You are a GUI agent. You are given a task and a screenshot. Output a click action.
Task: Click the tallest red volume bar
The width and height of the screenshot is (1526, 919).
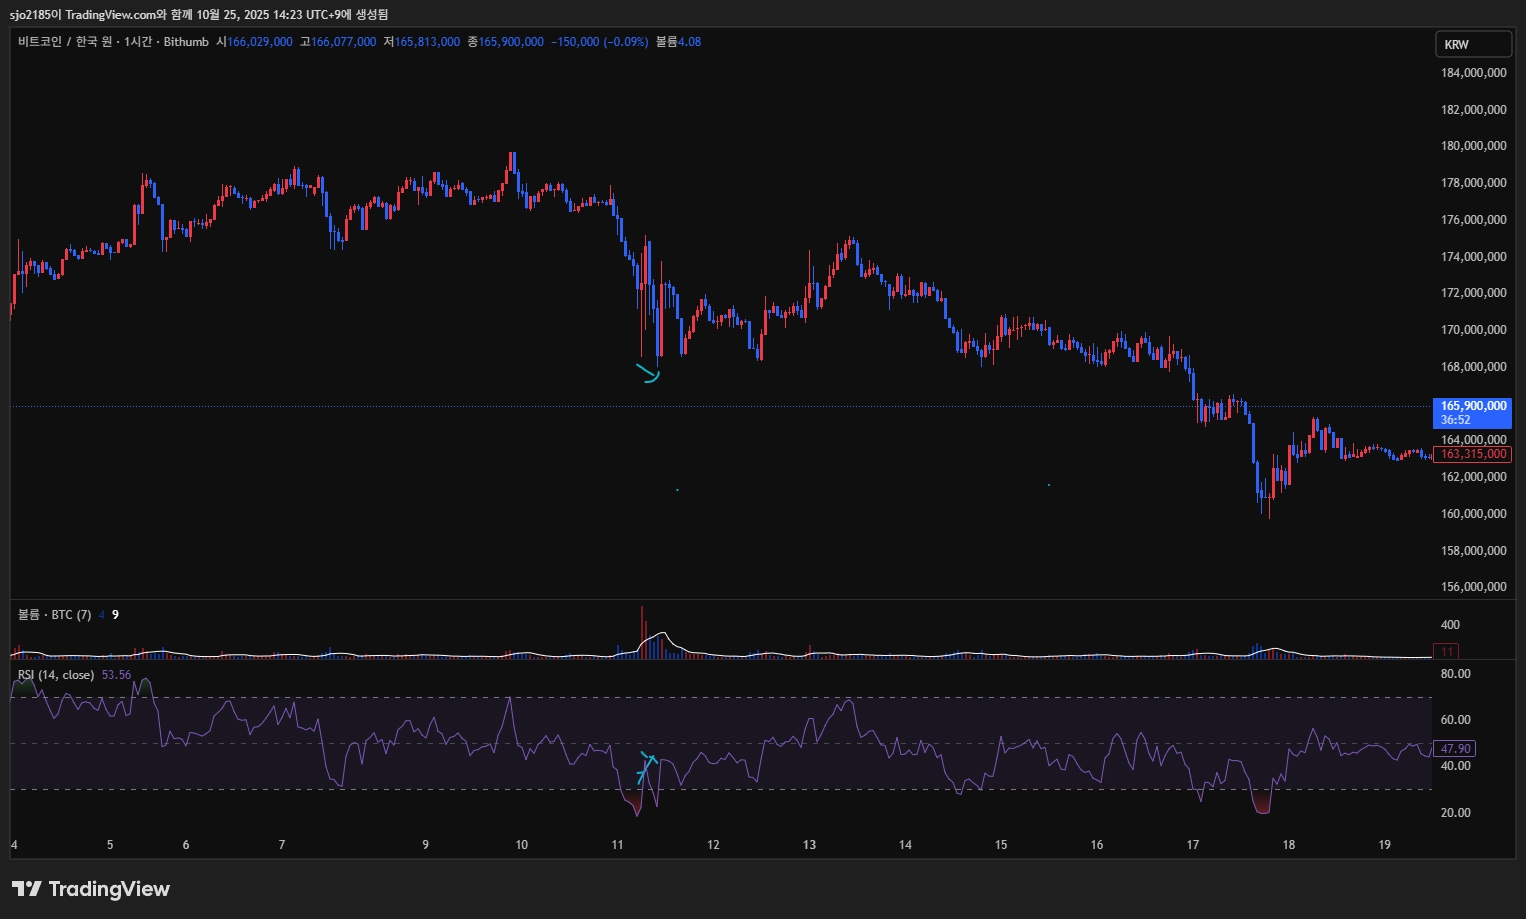tap(642, 630)
